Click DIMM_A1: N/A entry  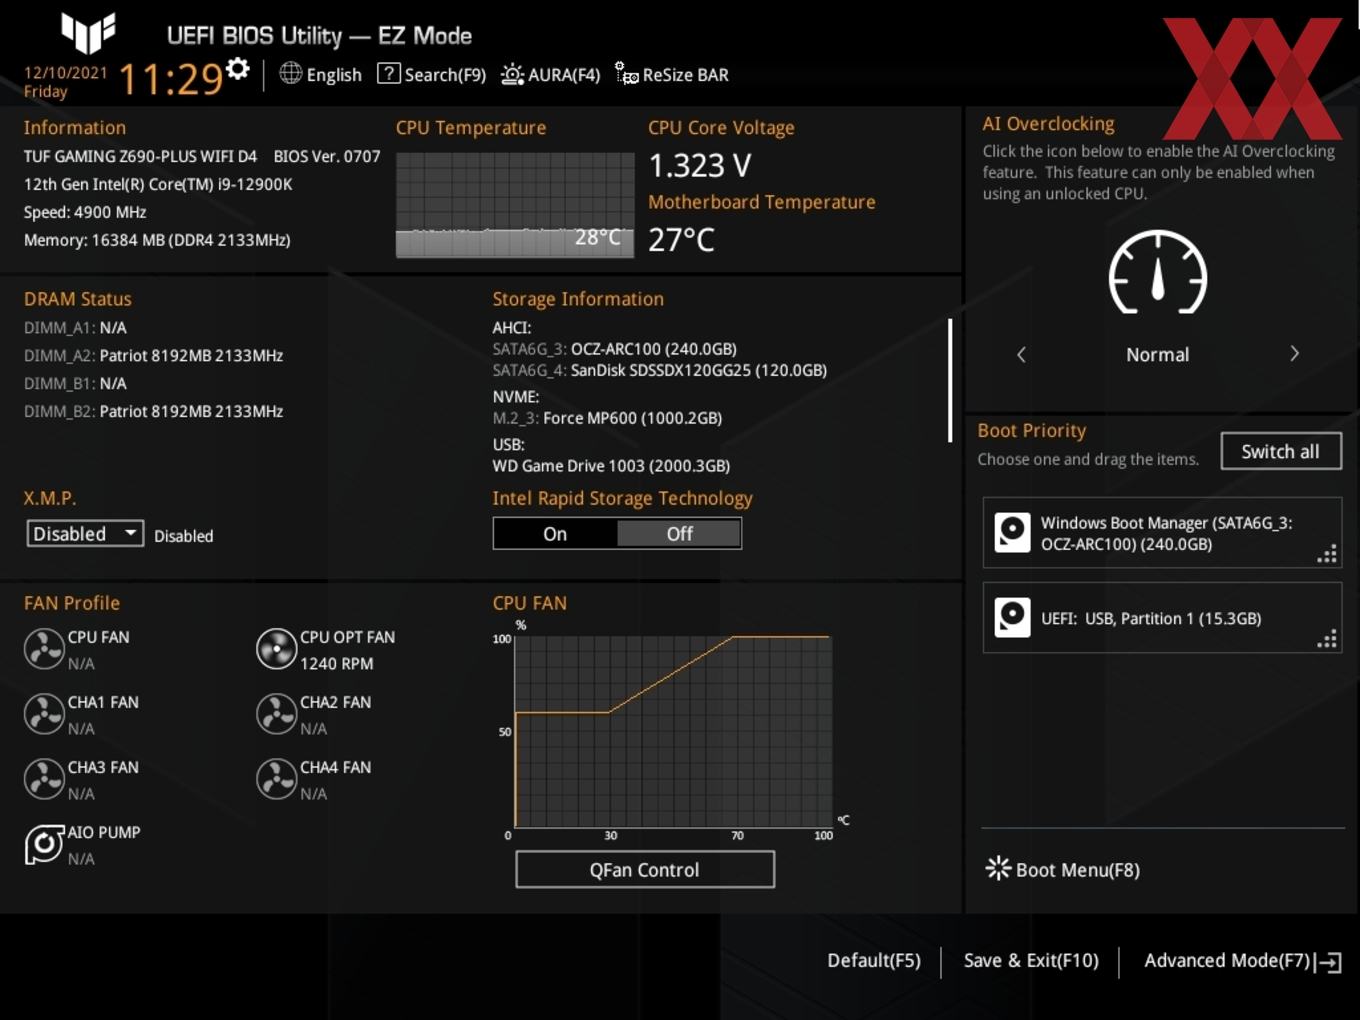click(75, 327)
